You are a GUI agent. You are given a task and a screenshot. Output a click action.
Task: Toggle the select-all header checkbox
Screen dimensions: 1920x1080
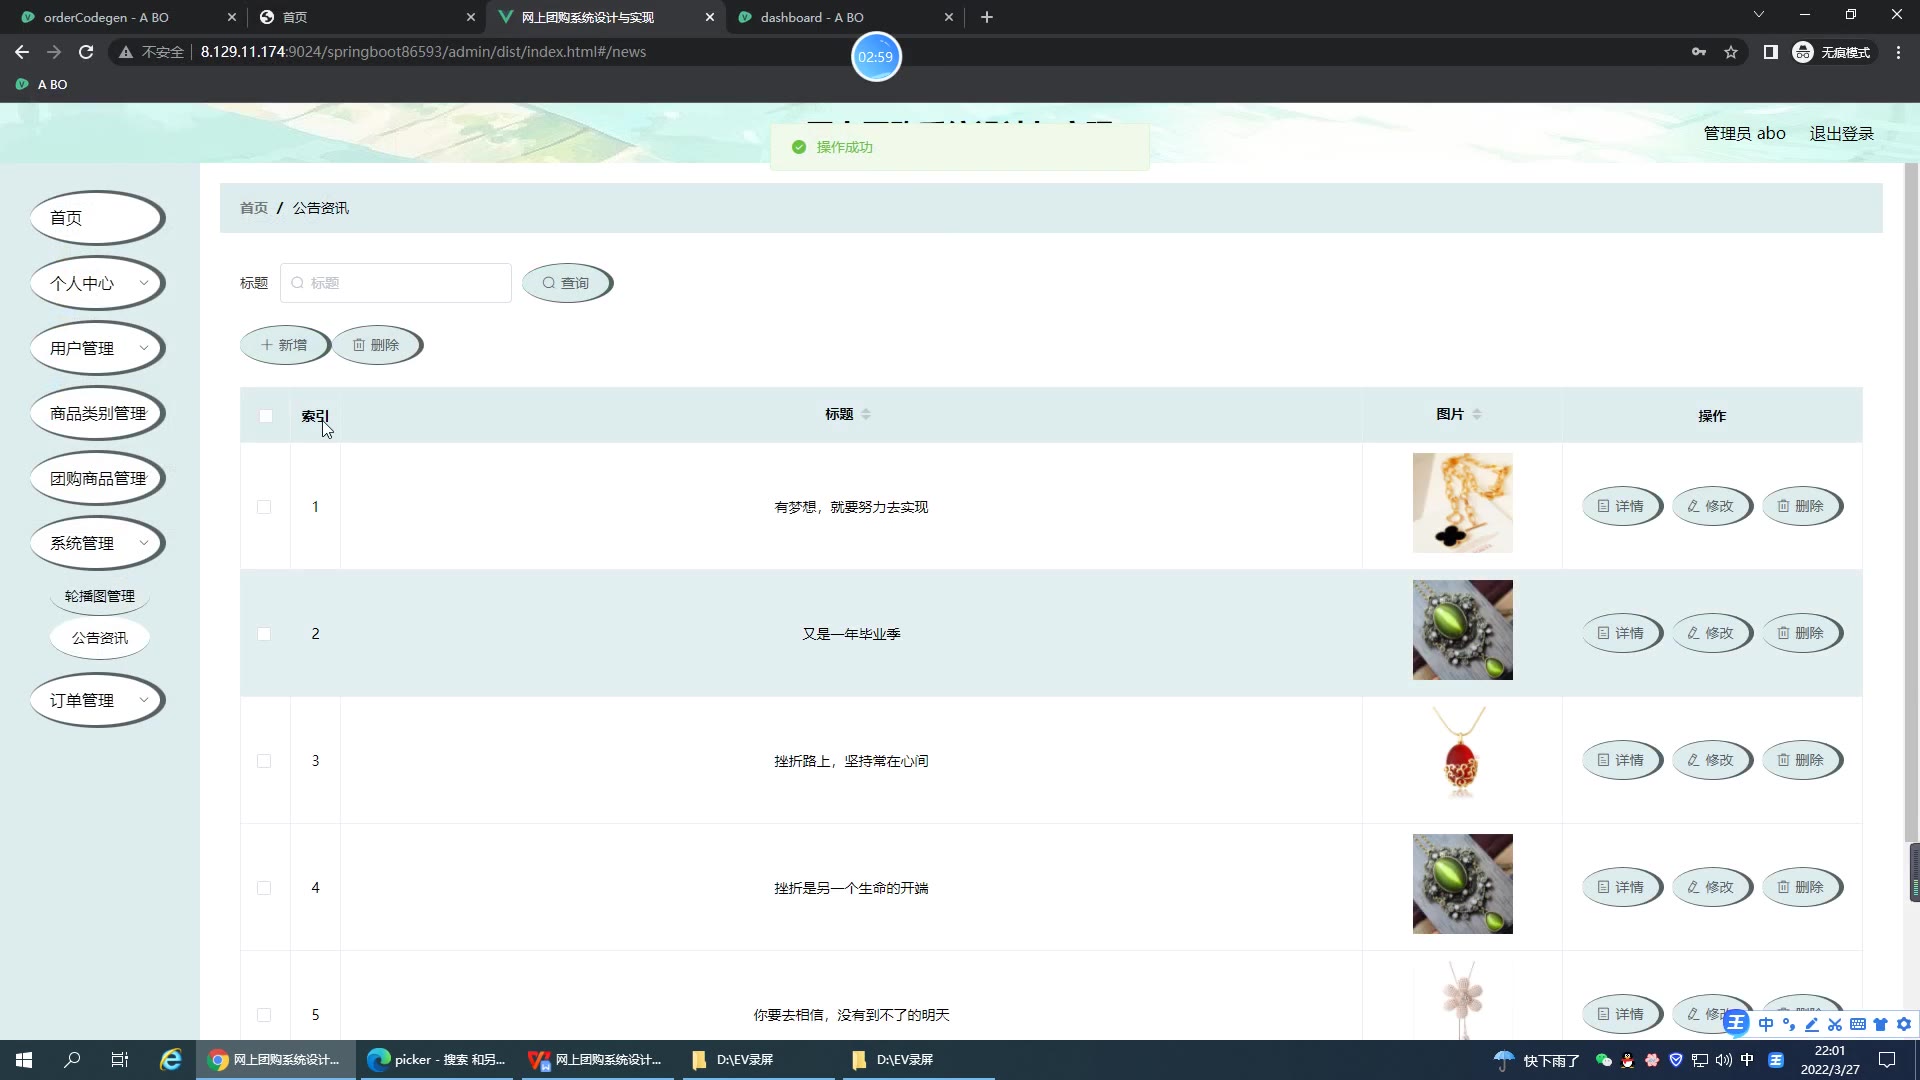265,416
